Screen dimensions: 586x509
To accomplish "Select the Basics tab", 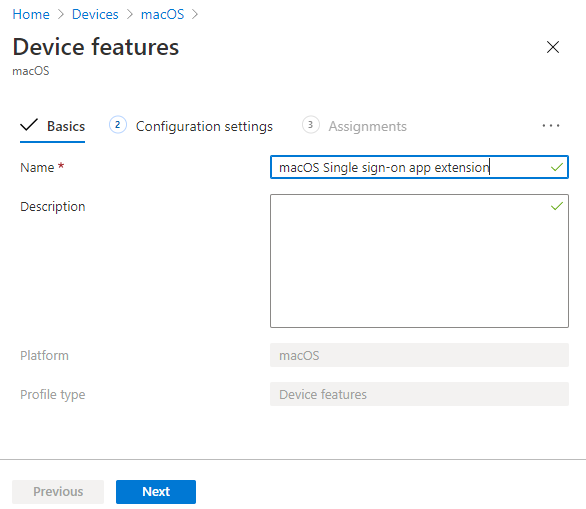I will (52, 126).
